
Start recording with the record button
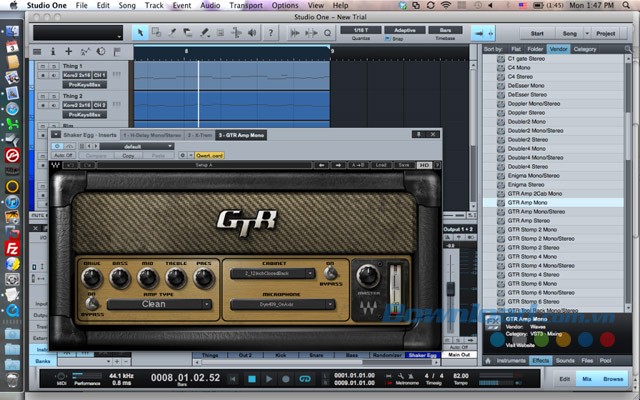point(286,379)
